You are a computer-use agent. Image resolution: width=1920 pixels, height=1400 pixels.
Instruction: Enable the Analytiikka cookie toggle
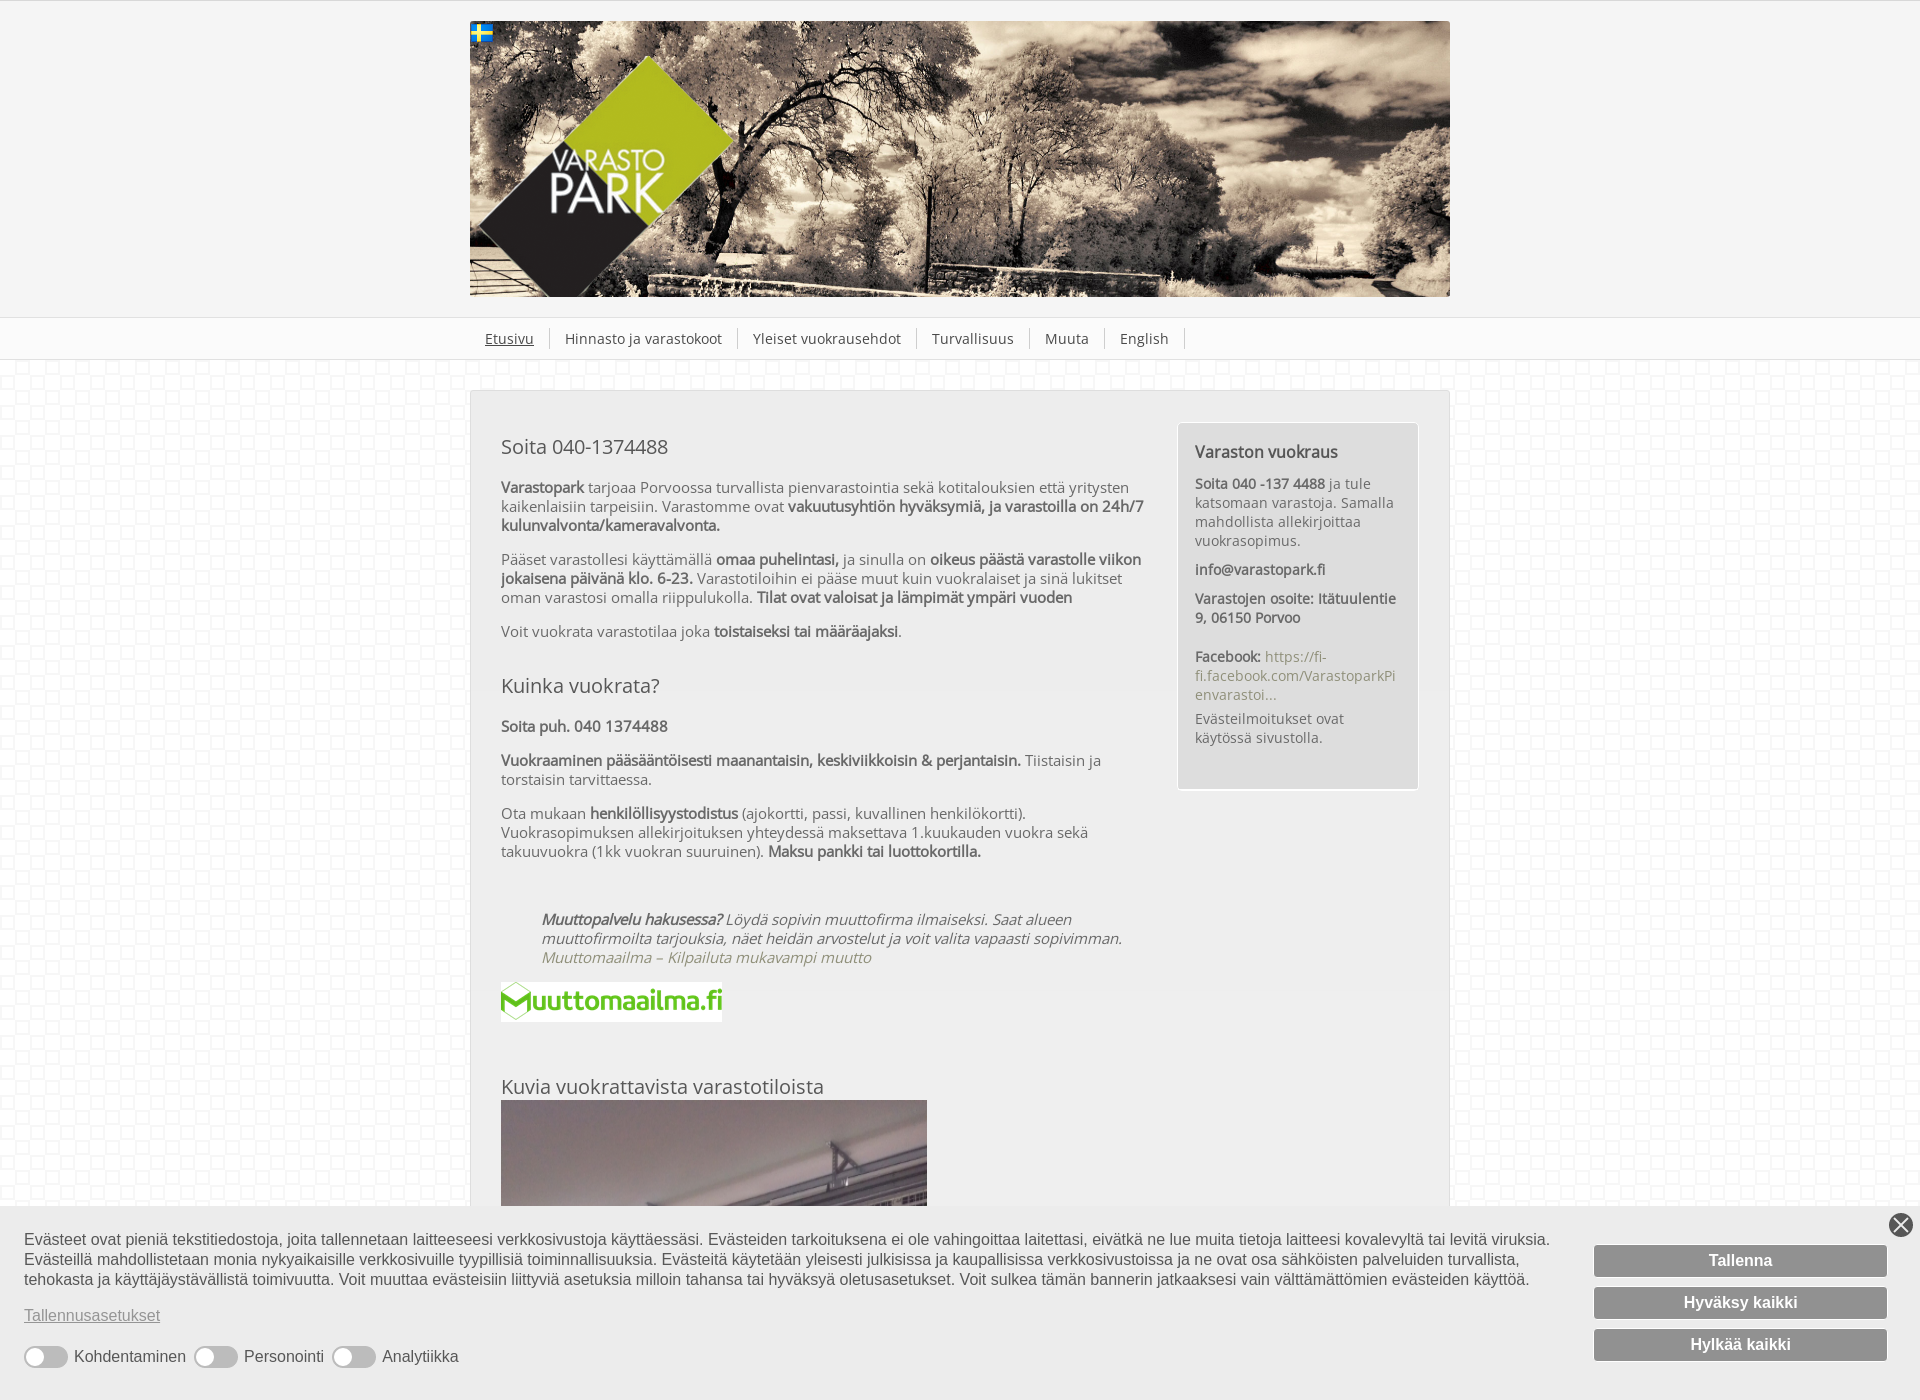(x=355, y=1357)
